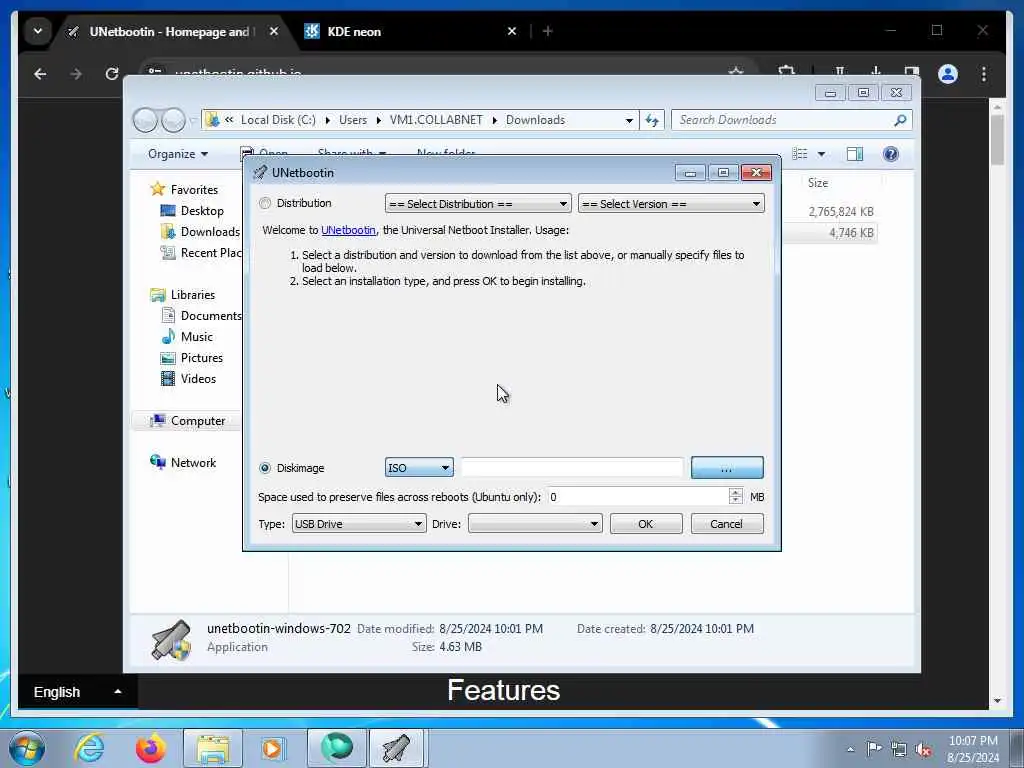Open the Drive selection dropdown
Image resolution: width=1024 pixels, height=768 pixels.
[535, 524]
